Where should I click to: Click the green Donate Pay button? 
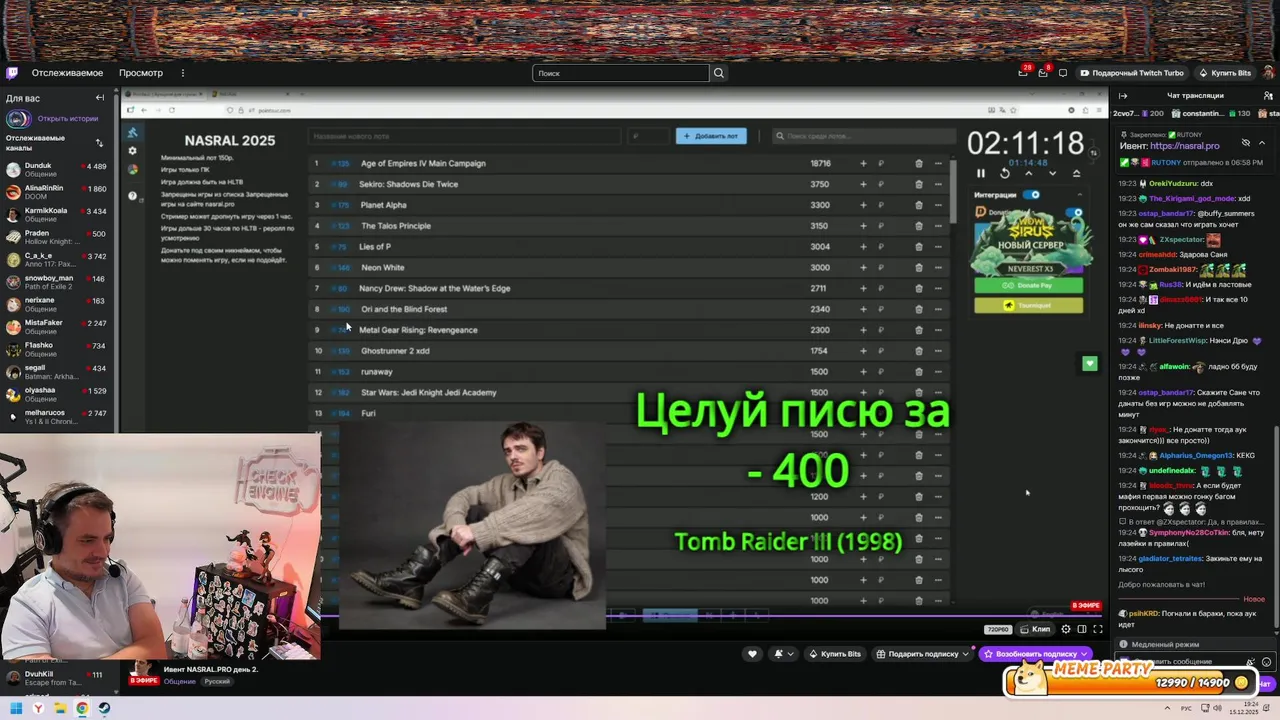[x=1029, y=285]
